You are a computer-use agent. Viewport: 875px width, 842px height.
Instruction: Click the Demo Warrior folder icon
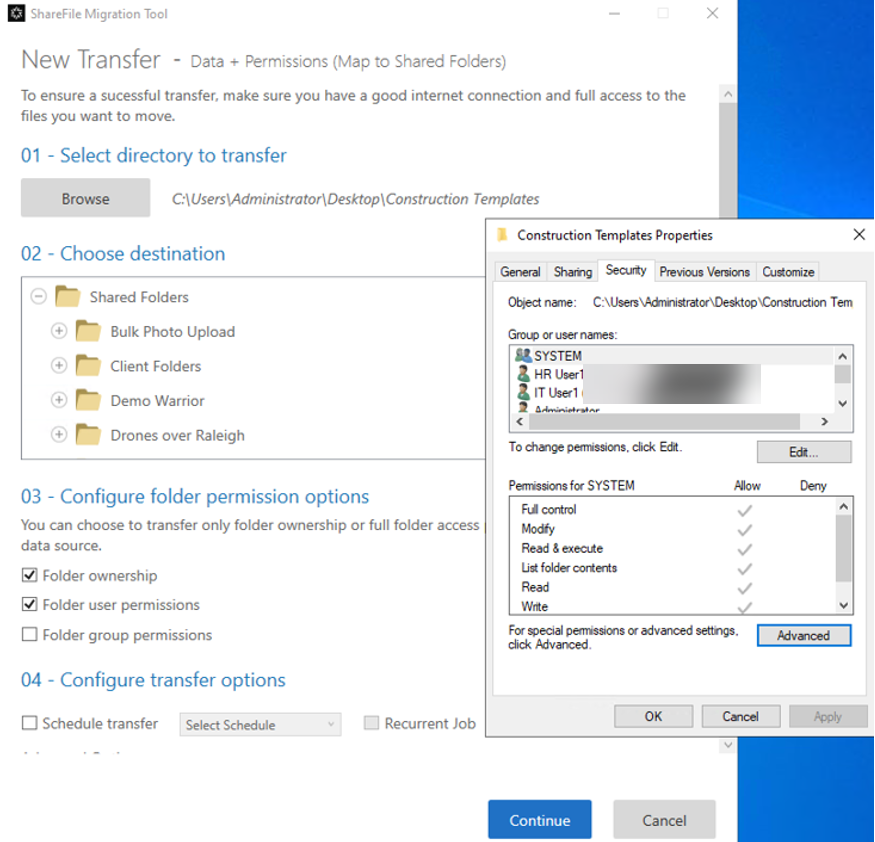(88, 401)
